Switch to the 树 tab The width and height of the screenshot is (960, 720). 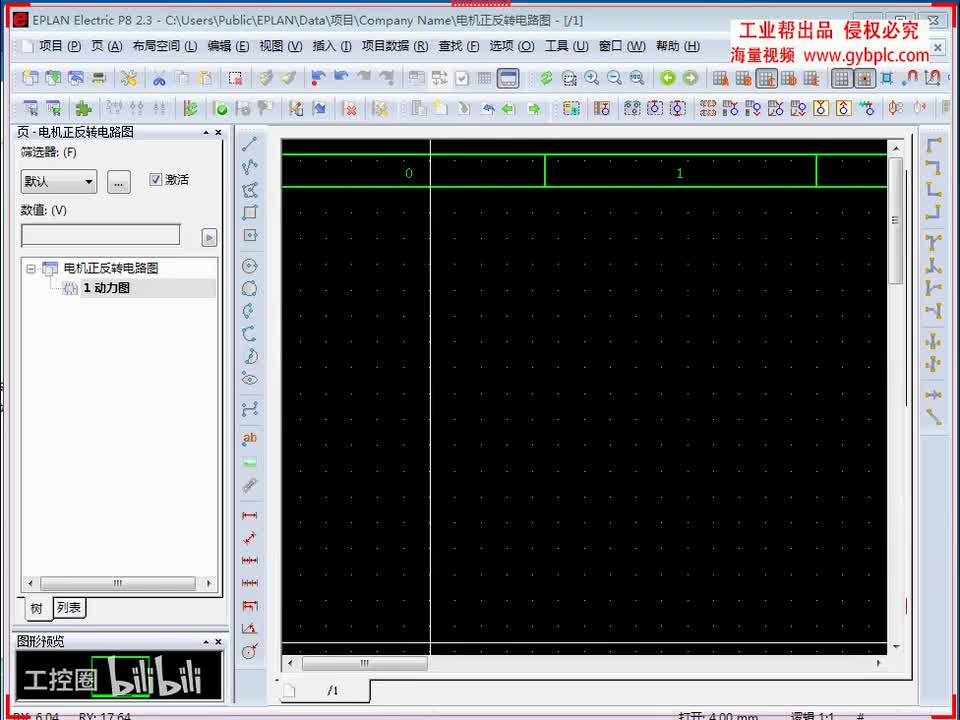pyautogui.click(x=37, y=609)
